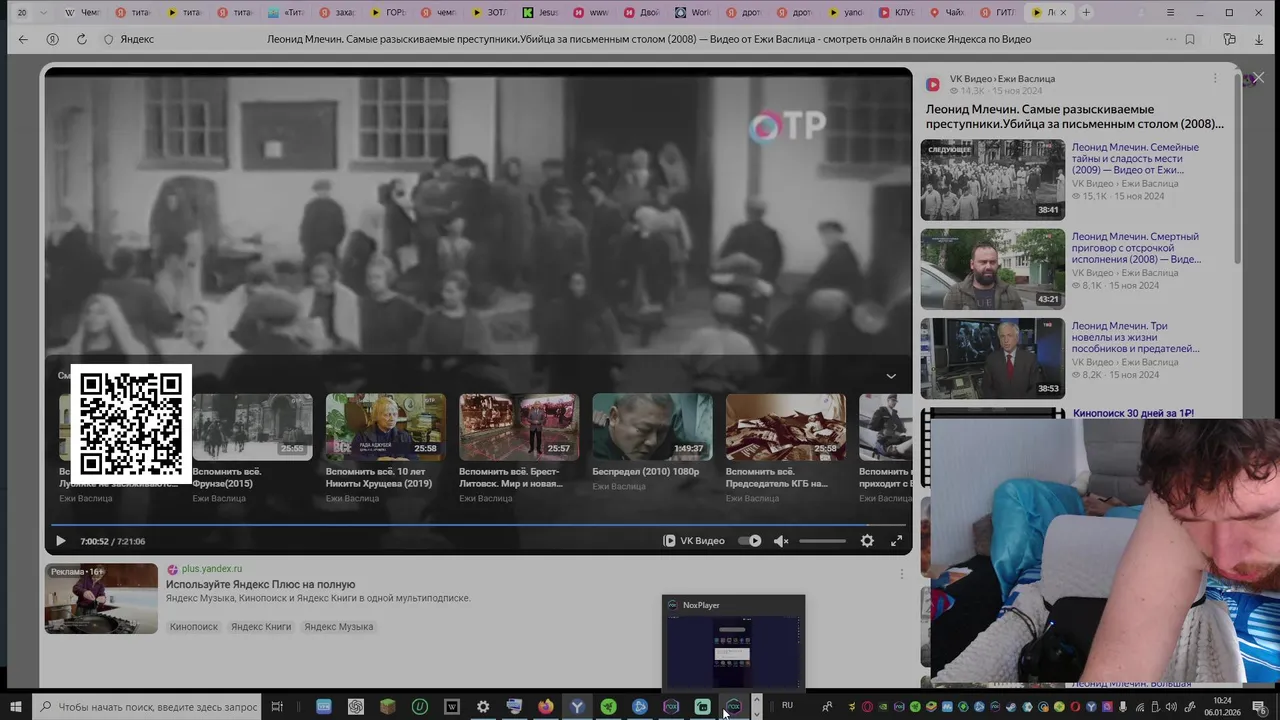1280x720 pixels.
Task: Switch to the 'ГОРЫ' browser tab
Action: (389, 13)
